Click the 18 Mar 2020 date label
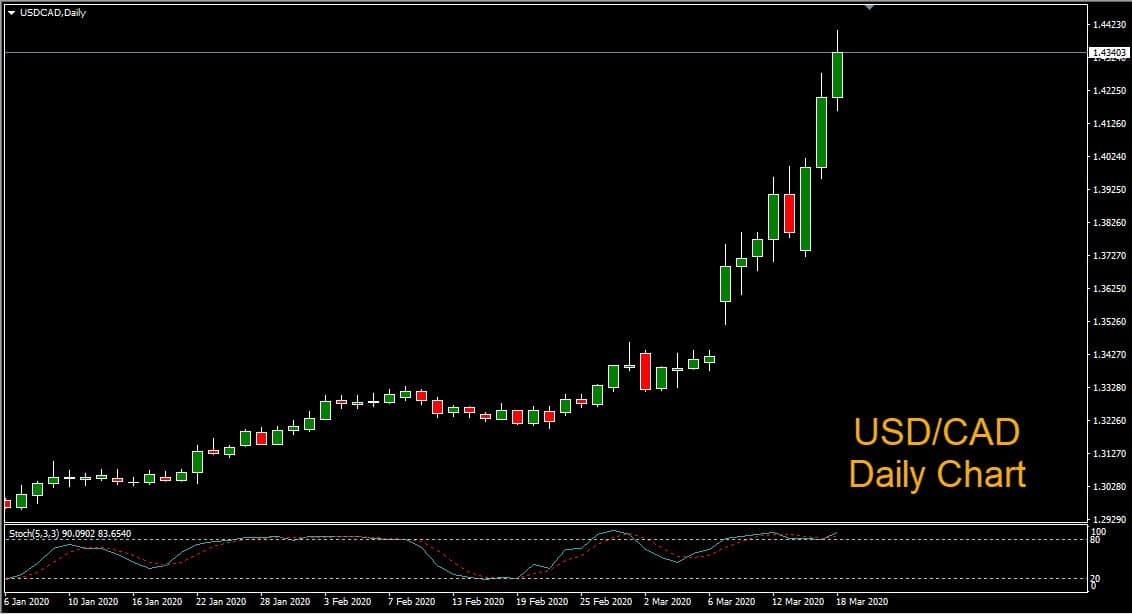This screenshot has height=615, width=1132. pyautogui.click(x=862, y=602)
